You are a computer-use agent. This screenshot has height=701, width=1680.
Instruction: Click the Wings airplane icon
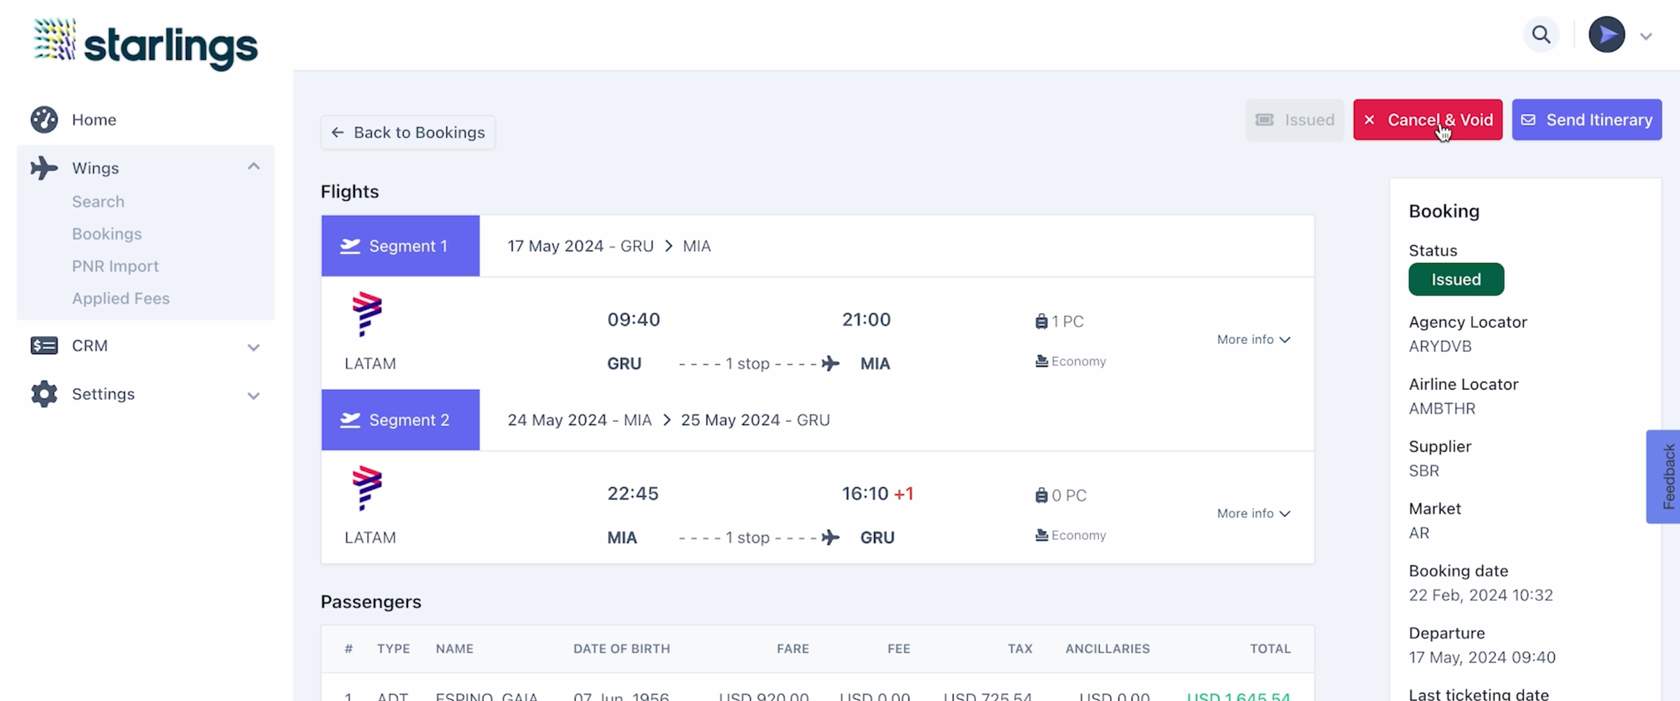[44, 168]
